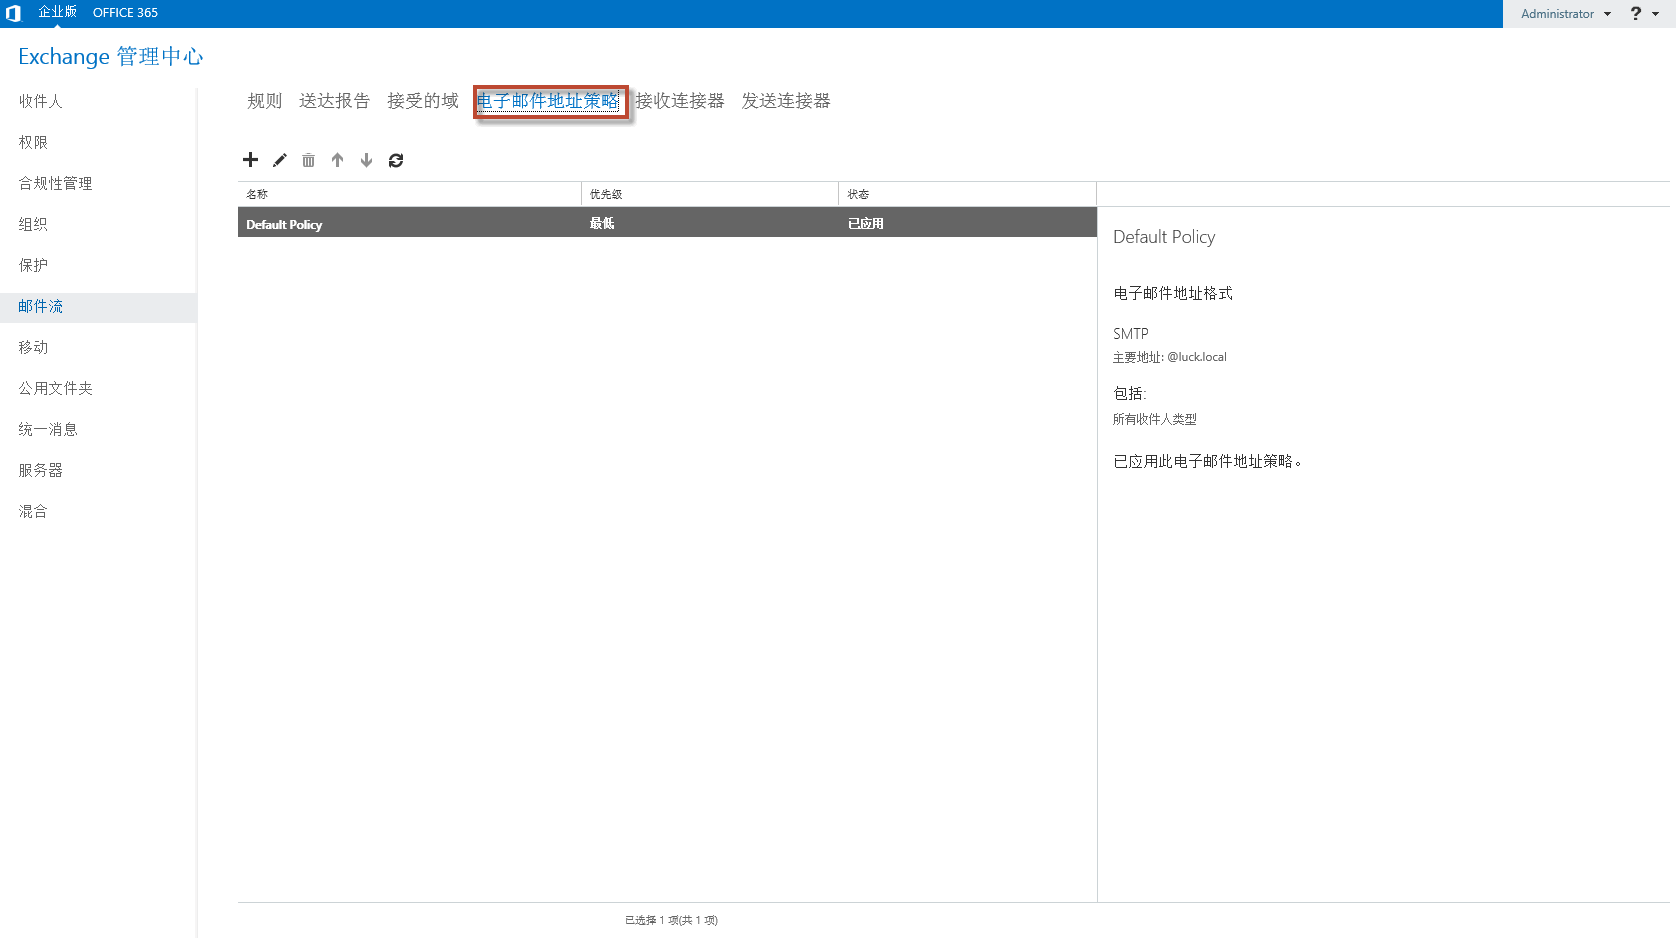
Task: Open the 服务器 section
Action: tap(40, 470)
